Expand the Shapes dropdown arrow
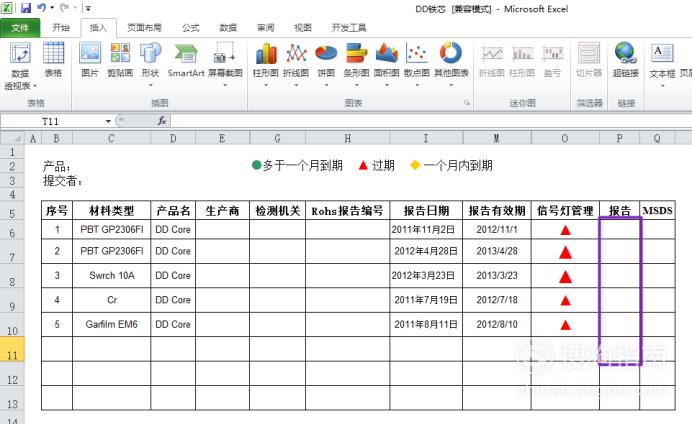 pyautogui.click(x=150, y=85)
